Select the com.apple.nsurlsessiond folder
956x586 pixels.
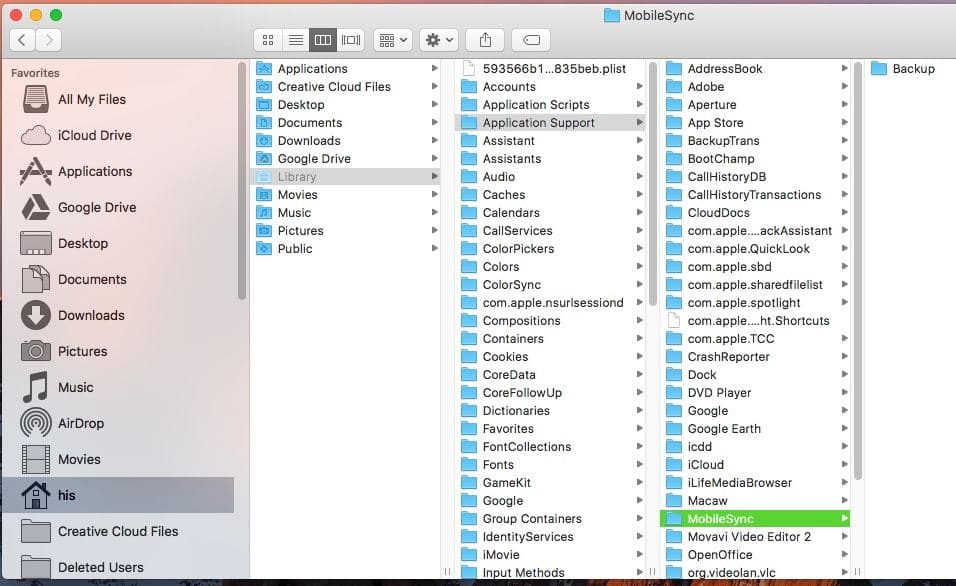pos(550,303)
